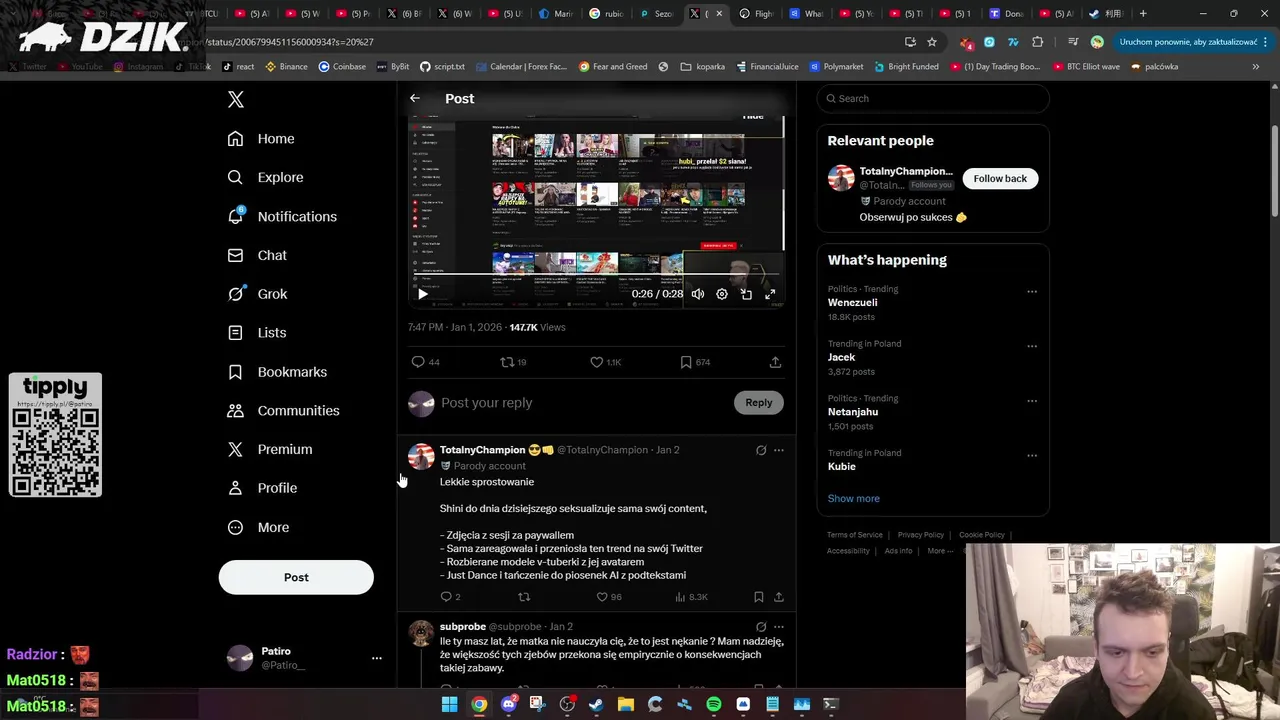
Task: Open Explore from the sidebar
Action: pos(265,177)
